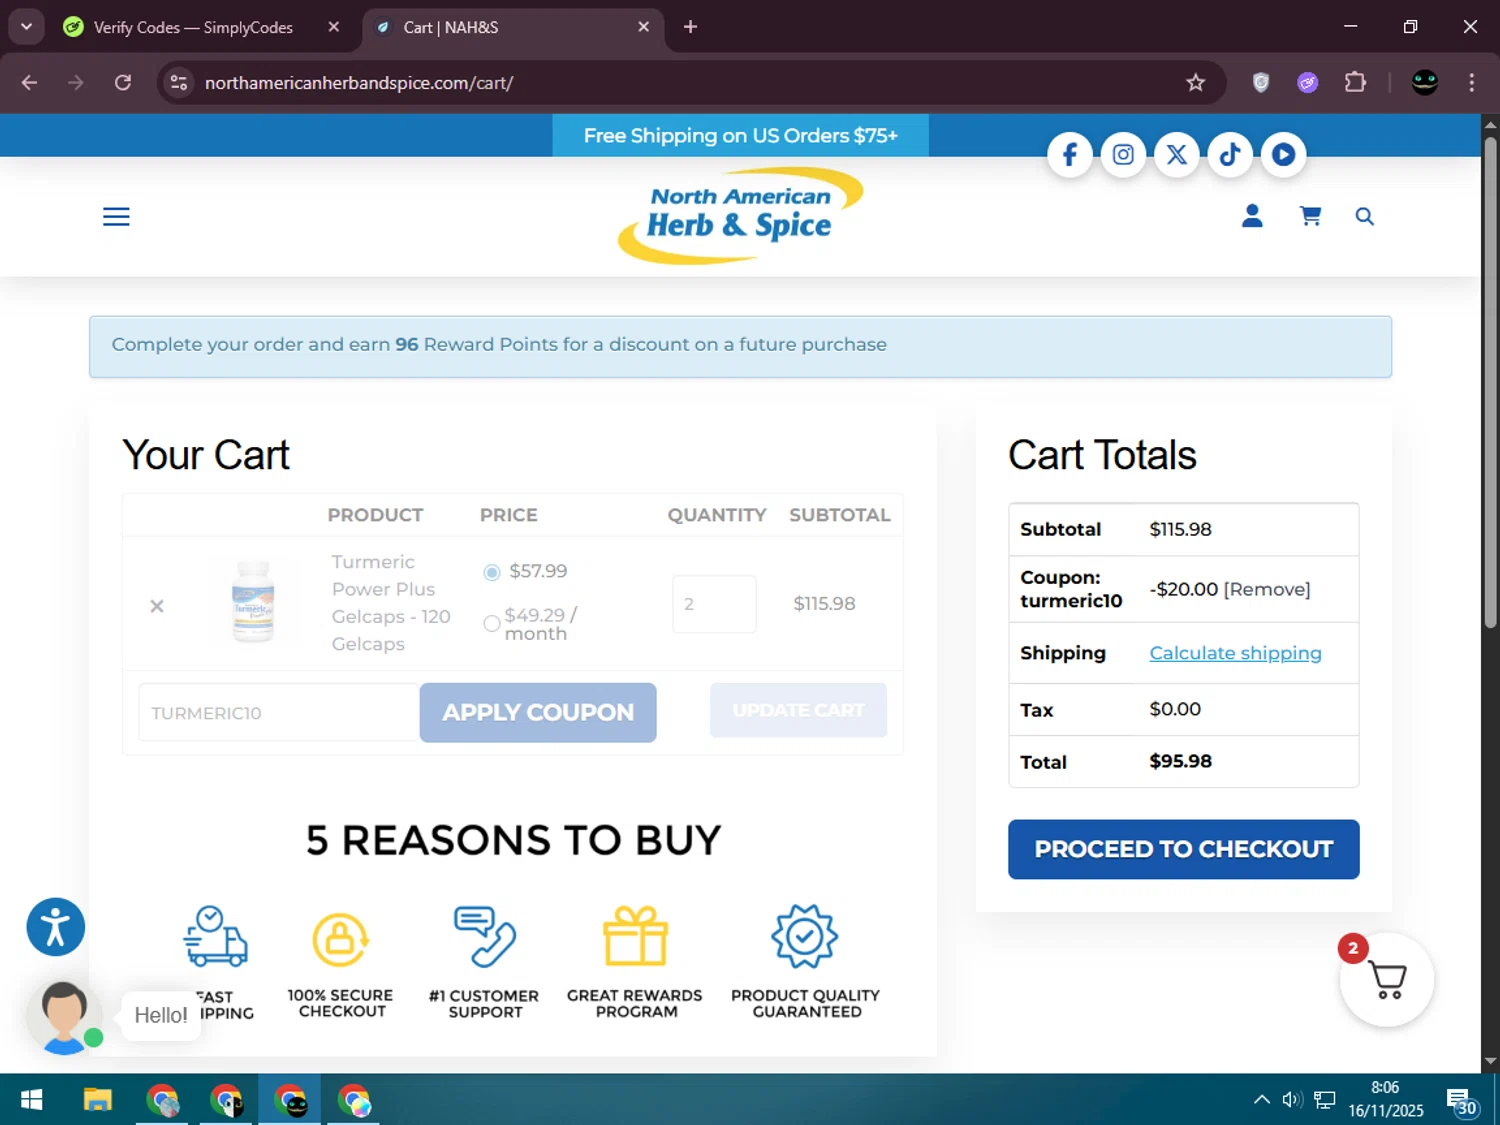The width and height of the screenshot is (1500, 1125).
Task: Open the user account icon
Action: (x=1252, y=216)
